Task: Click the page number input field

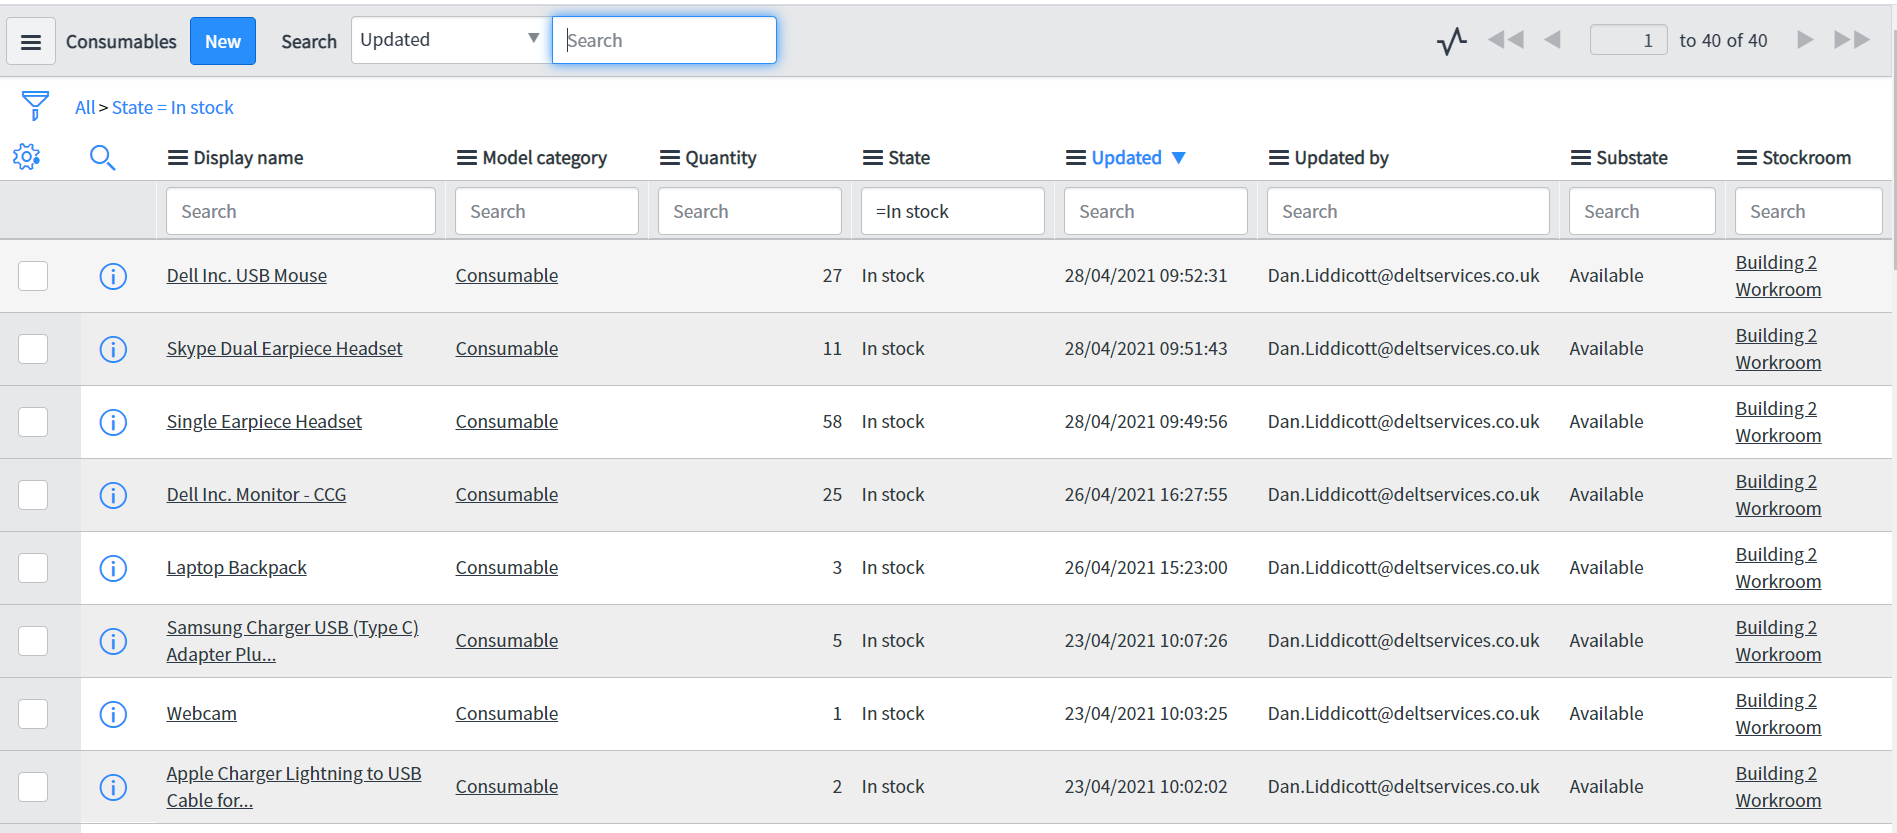Action: [1629, 40]
